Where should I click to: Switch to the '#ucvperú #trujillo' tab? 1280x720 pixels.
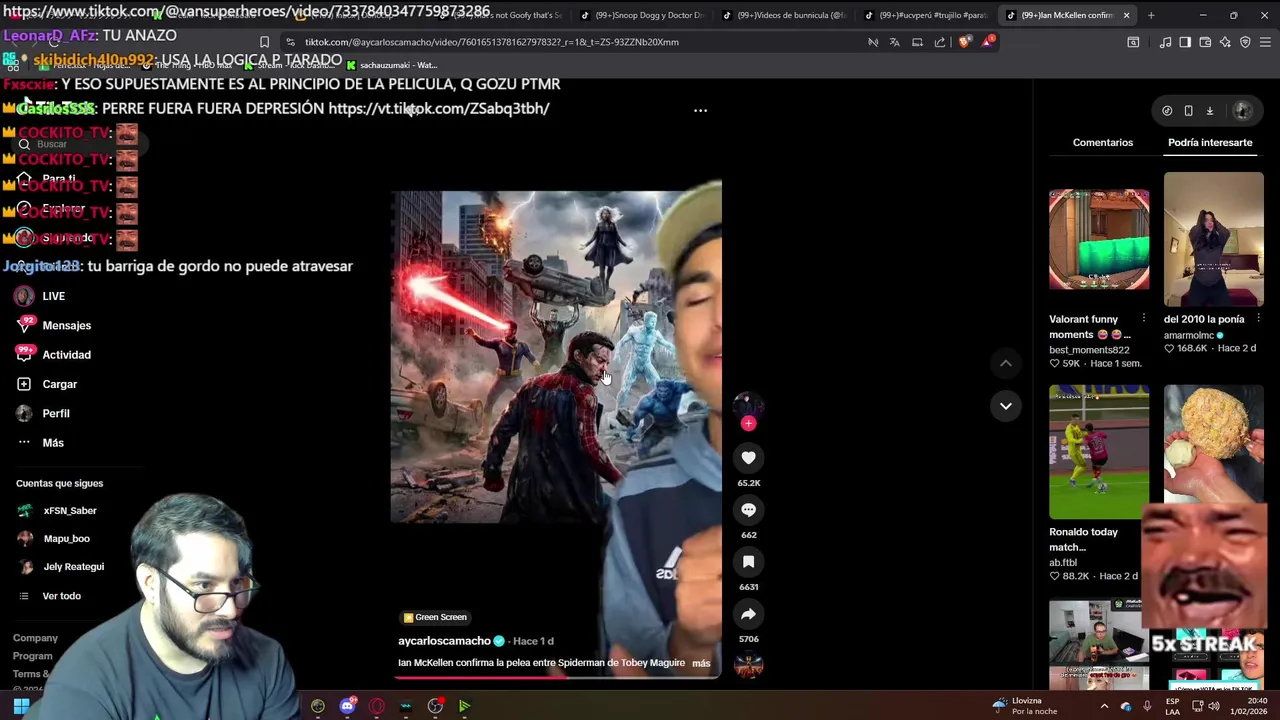[925, 15]
